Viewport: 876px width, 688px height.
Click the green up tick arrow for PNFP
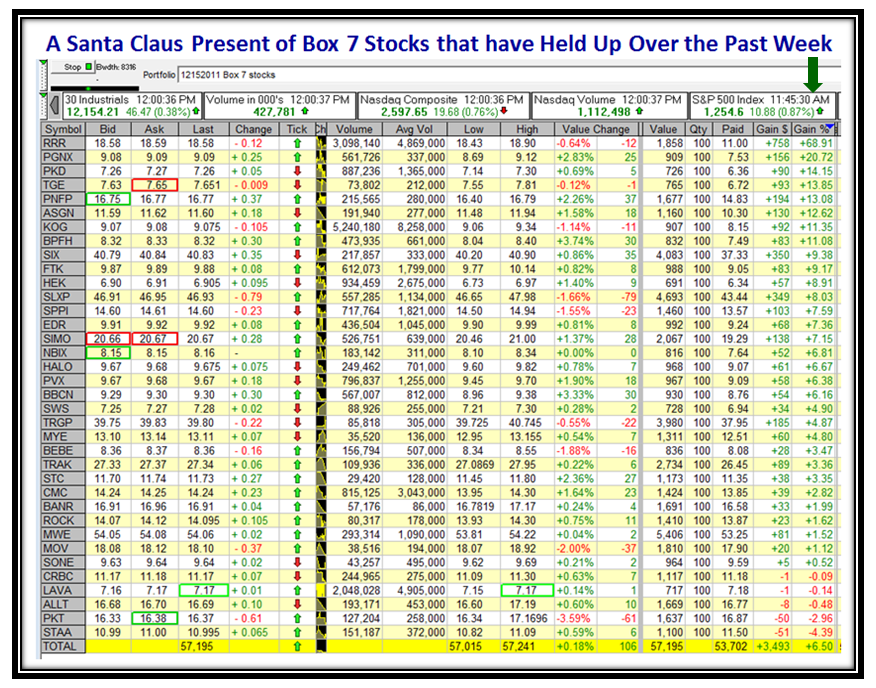coord(297,200)
